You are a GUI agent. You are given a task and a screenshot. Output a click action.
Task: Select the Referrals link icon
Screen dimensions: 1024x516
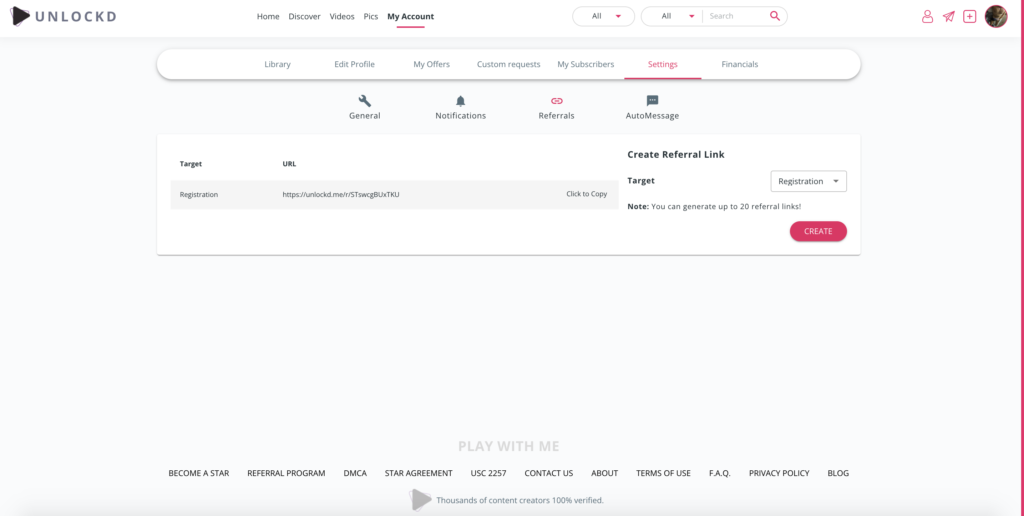coord(556,101)
